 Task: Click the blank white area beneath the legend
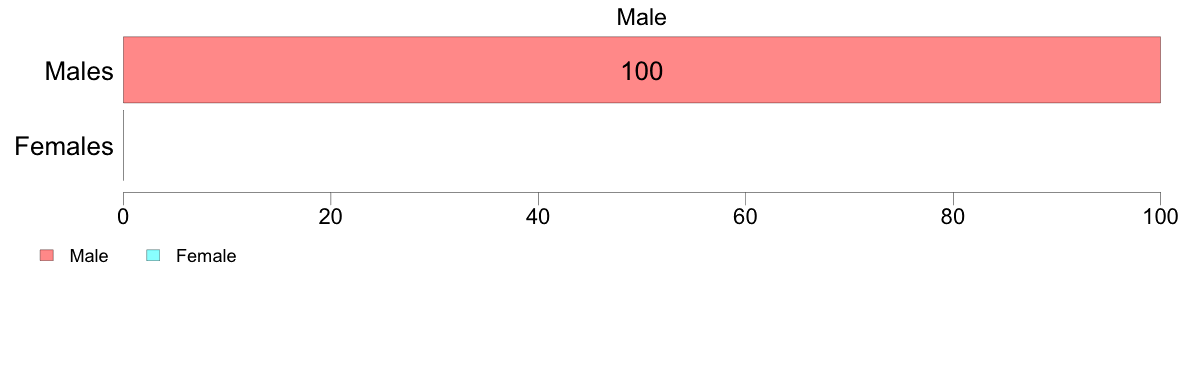click(594, 318)
